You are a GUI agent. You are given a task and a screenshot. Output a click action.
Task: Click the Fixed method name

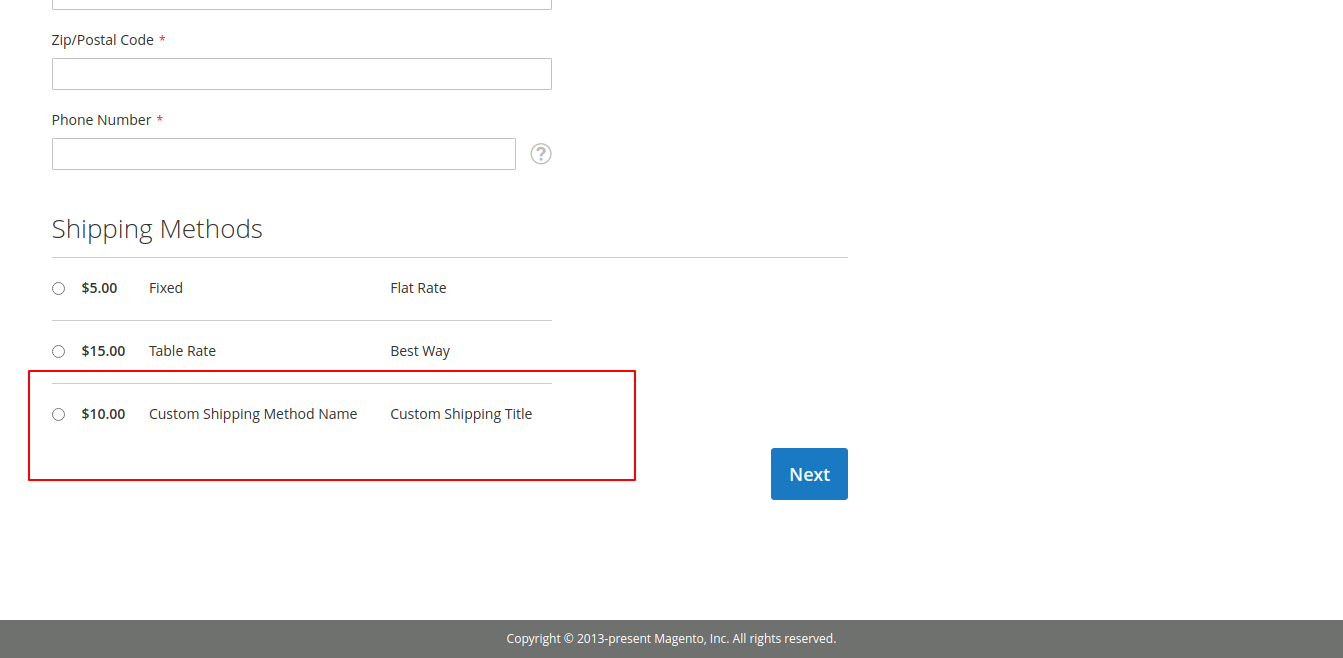pos(166,288)
